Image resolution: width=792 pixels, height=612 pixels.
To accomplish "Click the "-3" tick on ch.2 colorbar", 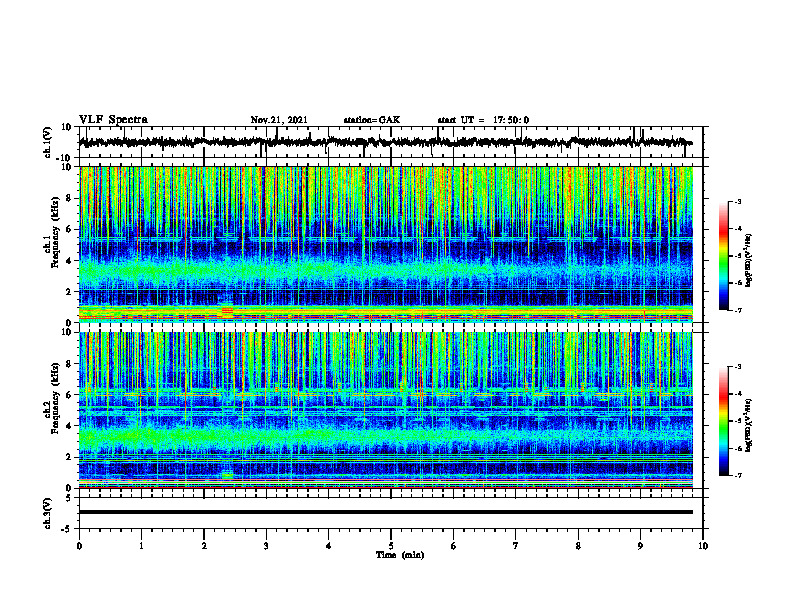I will point(737,367).
